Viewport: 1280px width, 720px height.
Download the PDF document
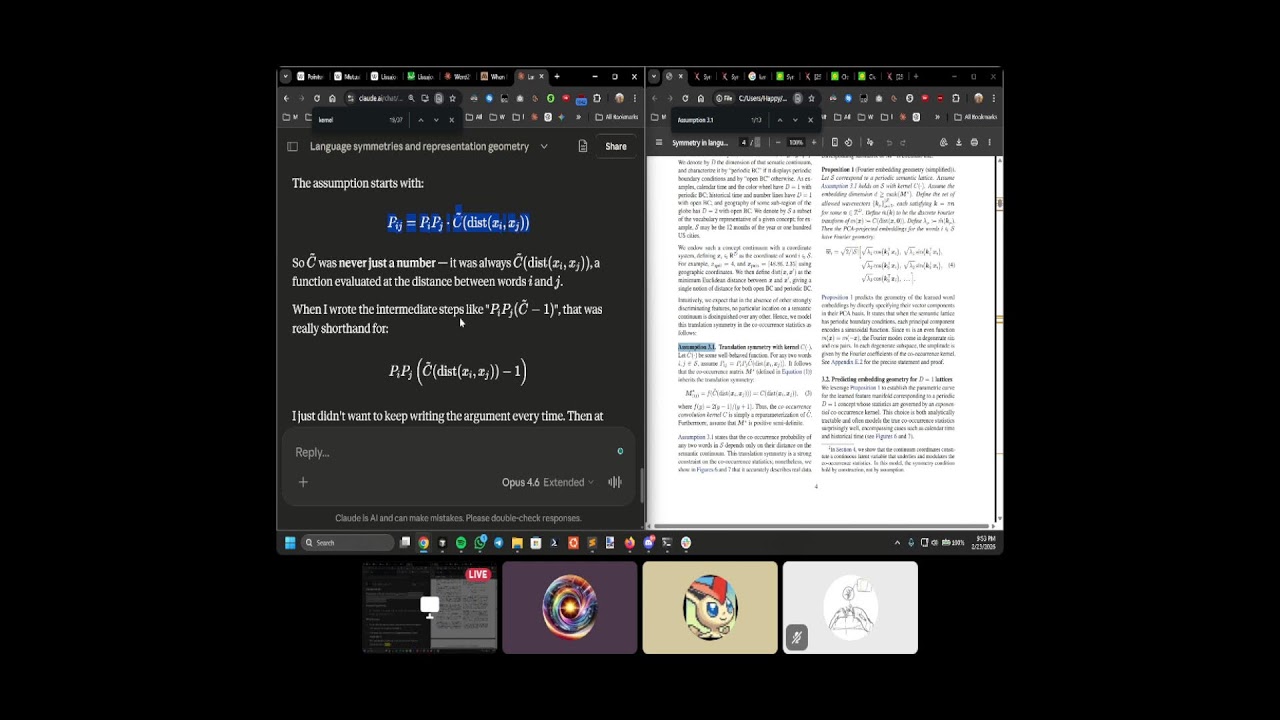click(959, 142)
